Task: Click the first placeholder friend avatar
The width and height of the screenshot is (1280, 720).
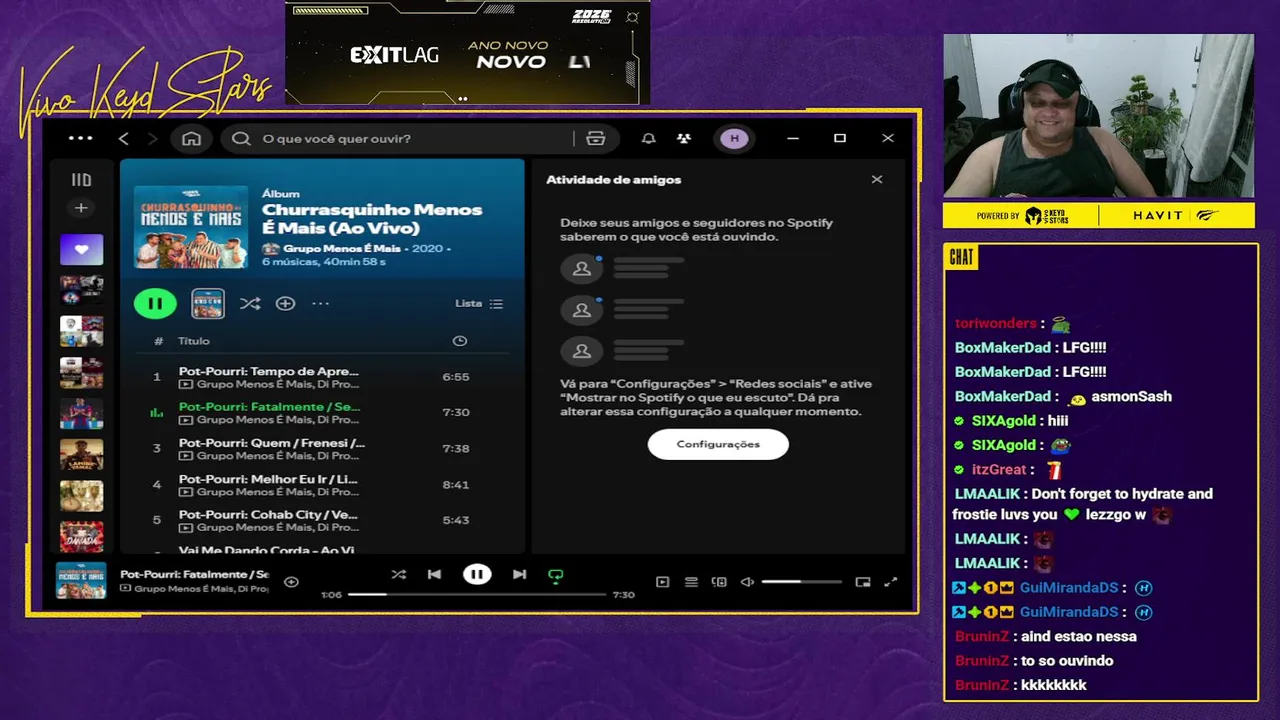Action: [581, 268]
